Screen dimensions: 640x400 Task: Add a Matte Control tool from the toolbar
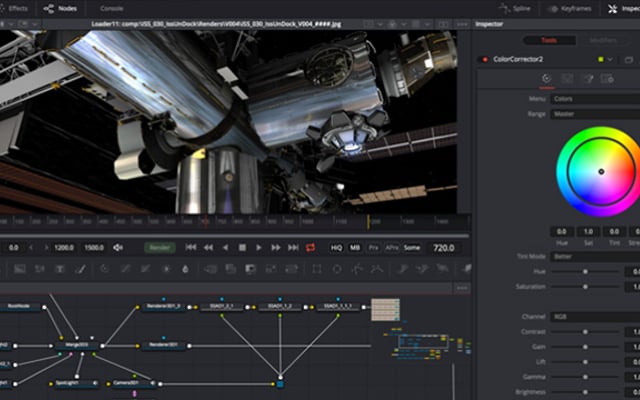coord(250,269)
